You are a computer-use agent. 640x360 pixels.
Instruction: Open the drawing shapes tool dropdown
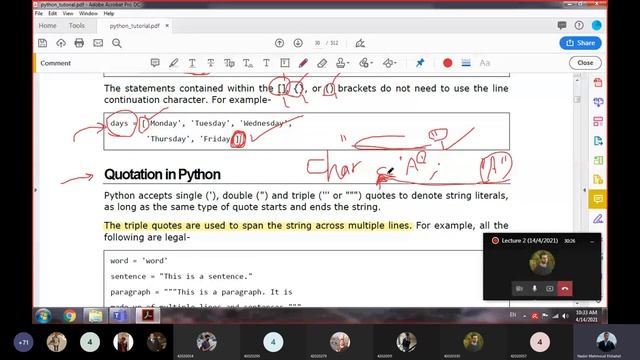389,63
